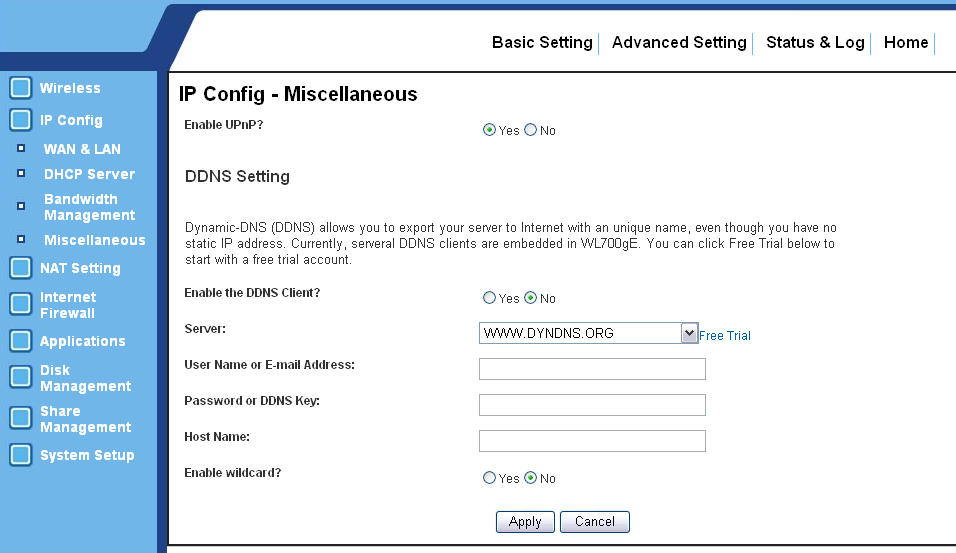Click the Share Management square icon
This screenshot has height=553, width=956.
point(21,418)
